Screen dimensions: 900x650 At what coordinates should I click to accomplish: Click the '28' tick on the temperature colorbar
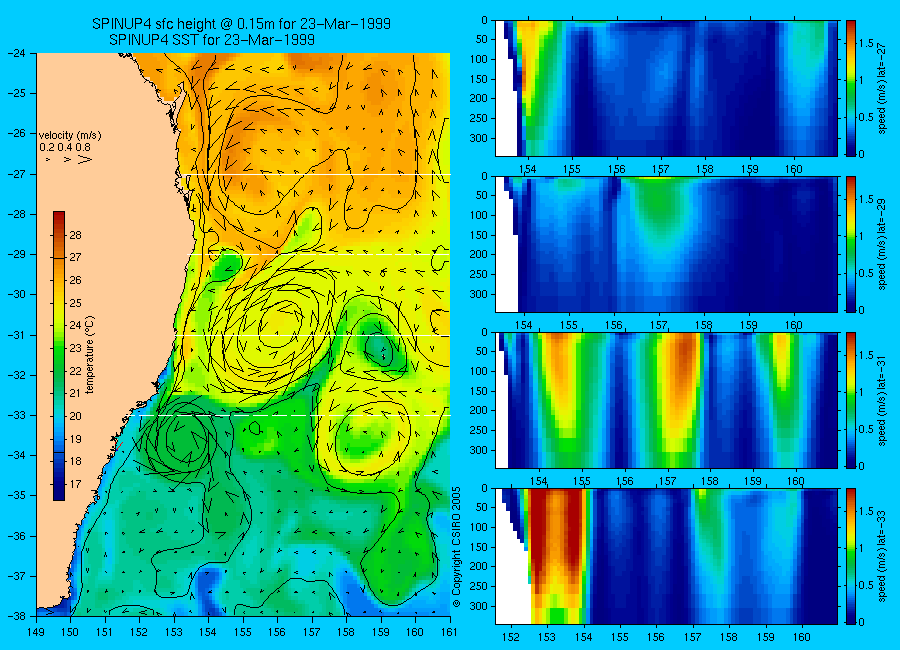76,235
